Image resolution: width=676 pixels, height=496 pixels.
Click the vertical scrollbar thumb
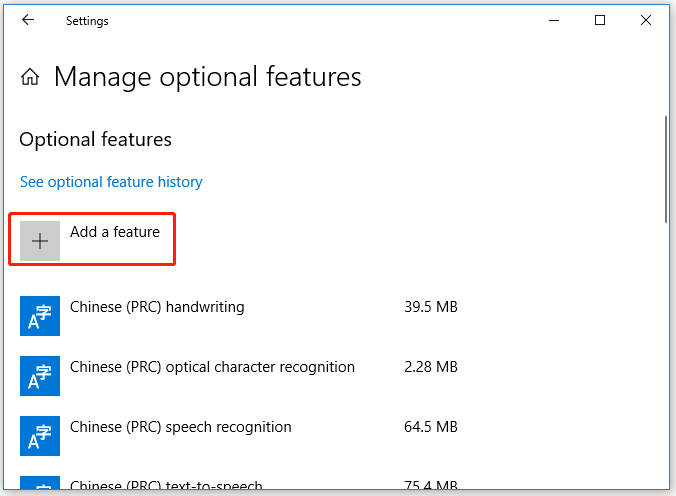click(x=666, y=169)
